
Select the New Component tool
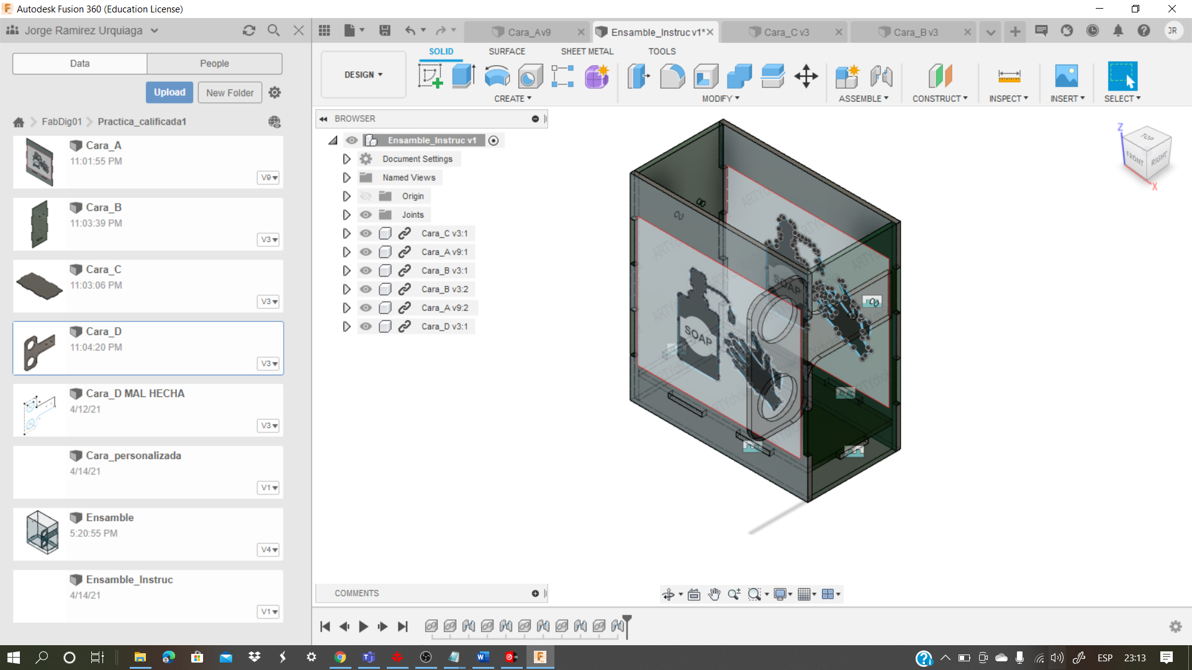(x=847, y=76)
